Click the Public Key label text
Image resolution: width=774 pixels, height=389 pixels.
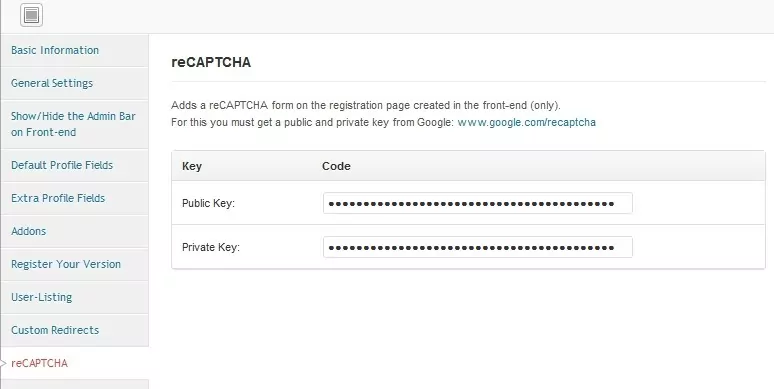[x=208, y=203]
